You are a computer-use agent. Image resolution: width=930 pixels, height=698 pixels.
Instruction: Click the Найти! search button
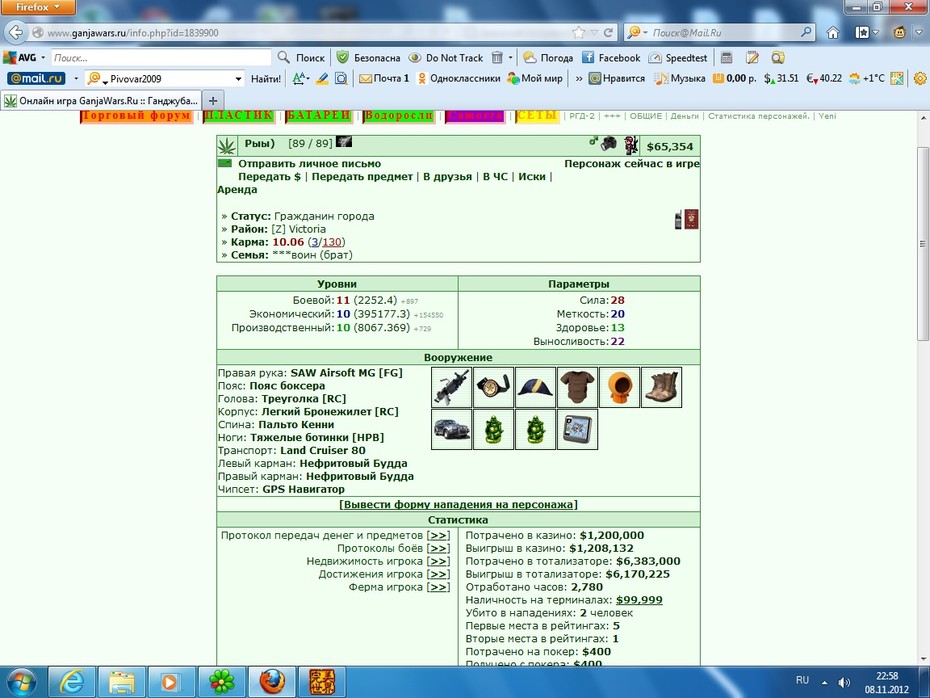pyautogui.click(x=266, y=78)
